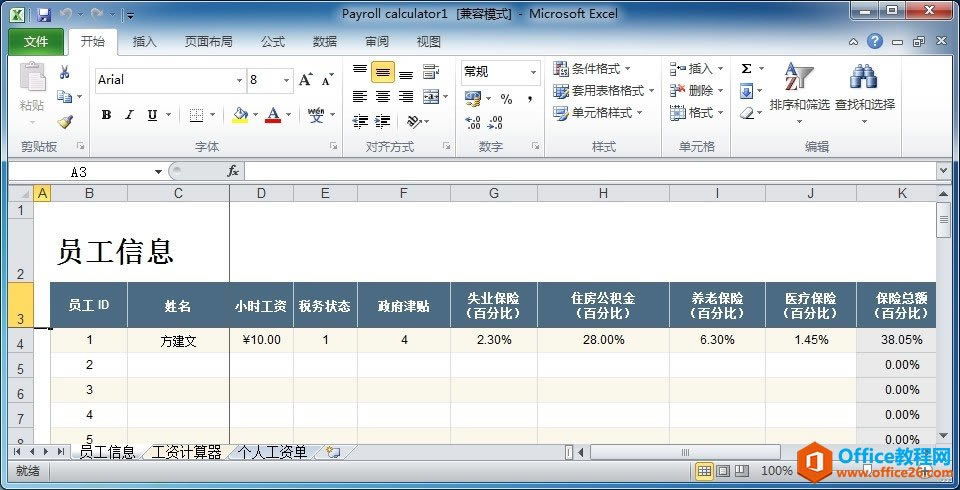
Task: Click the formula bar input field
Action: coord(590,172)
